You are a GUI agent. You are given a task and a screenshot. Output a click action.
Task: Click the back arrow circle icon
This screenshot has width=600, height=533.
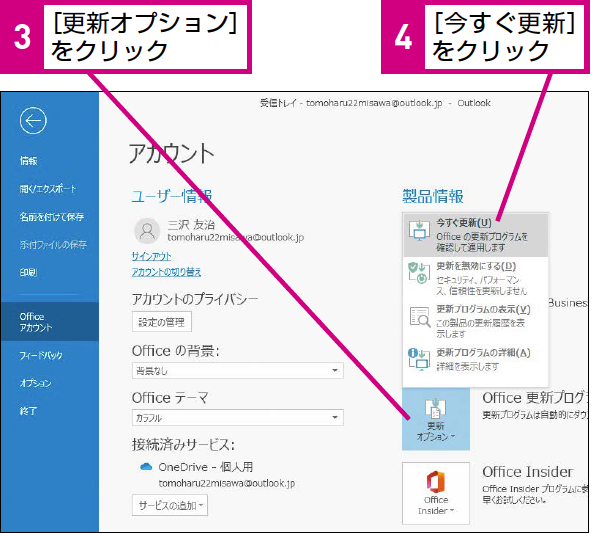click(x=33, y=121)
